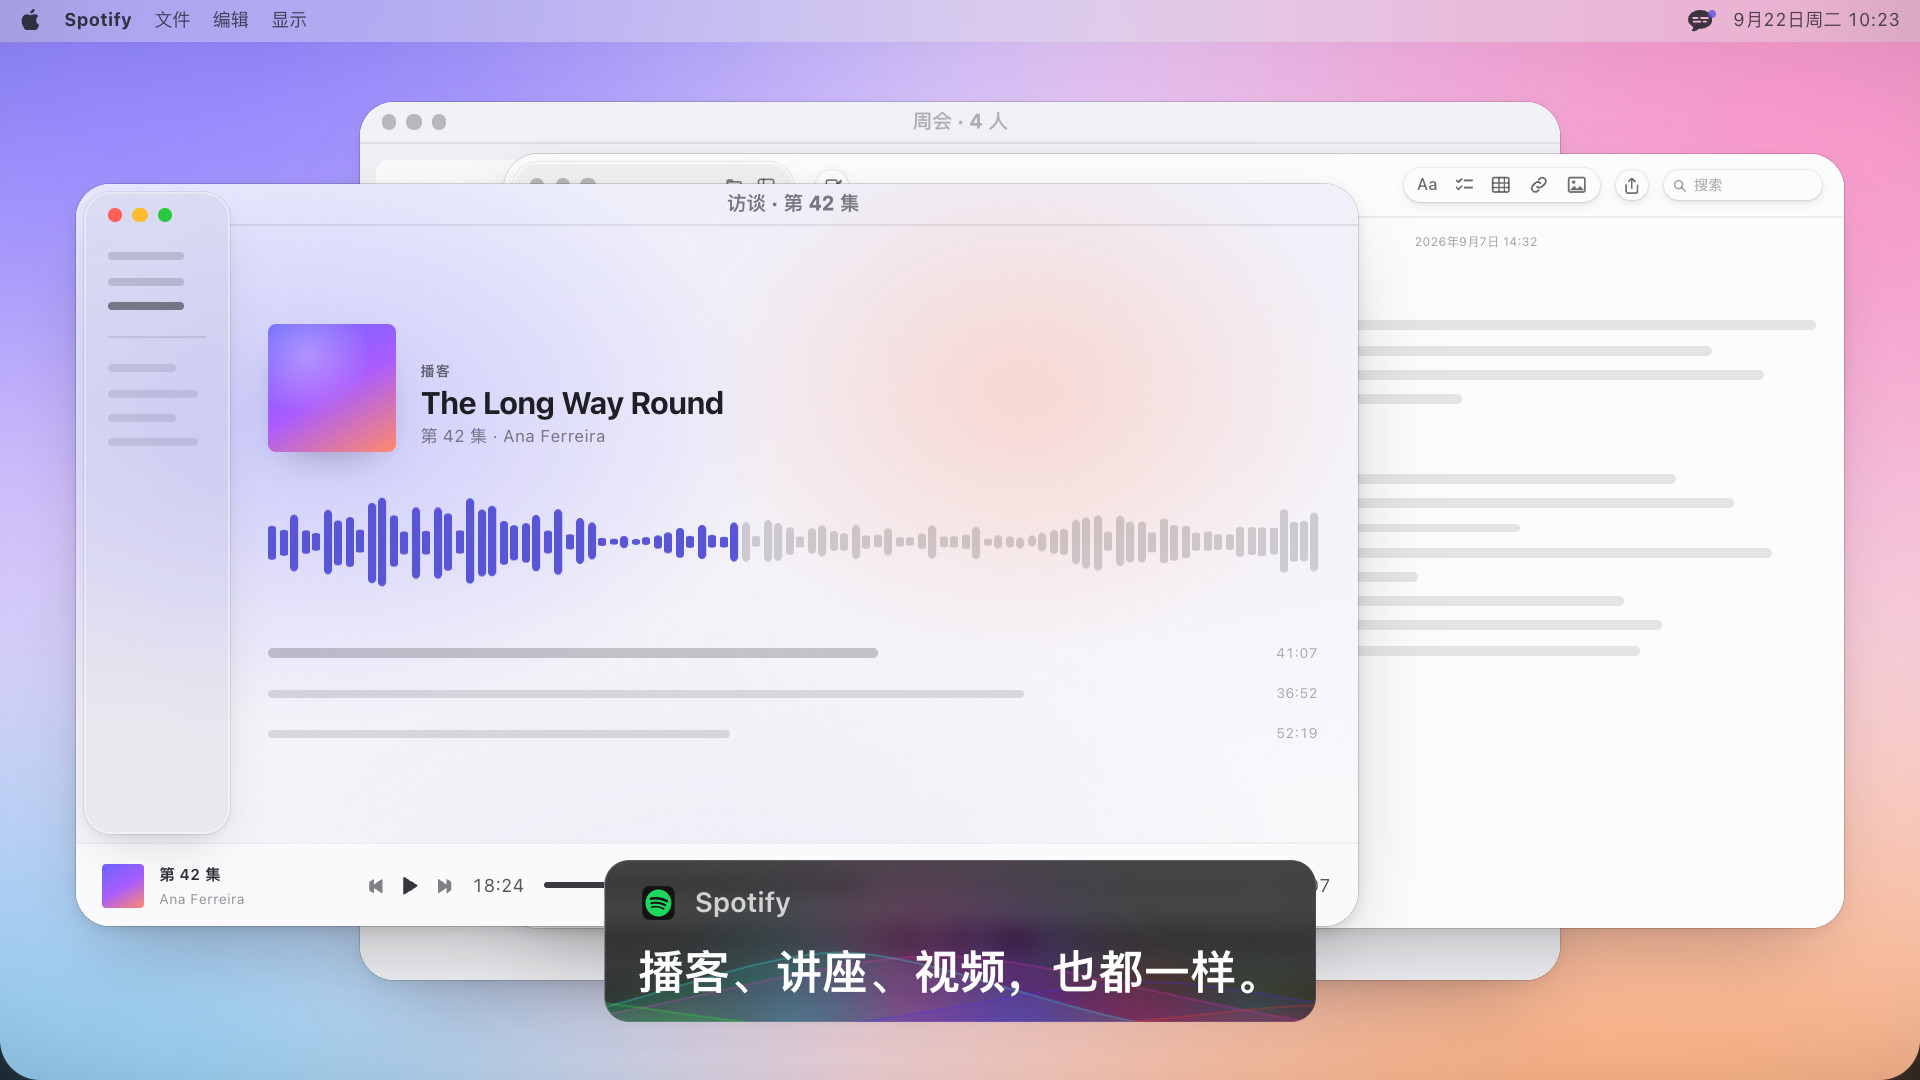Open the Aa text format button in notes window
This screenshot has width=1920, height=1080.
(x=1427, y=185)
